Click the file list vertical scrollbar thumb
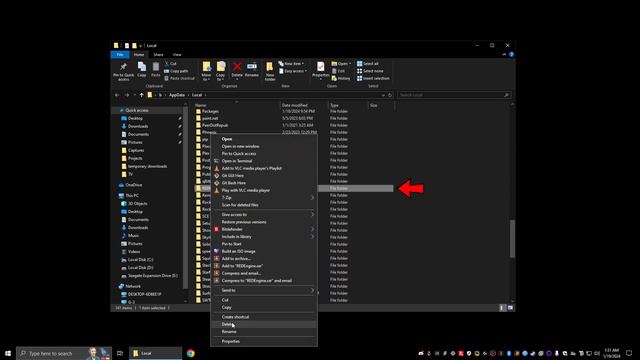This screenshot has height=360, width=640. pos(512,239)
